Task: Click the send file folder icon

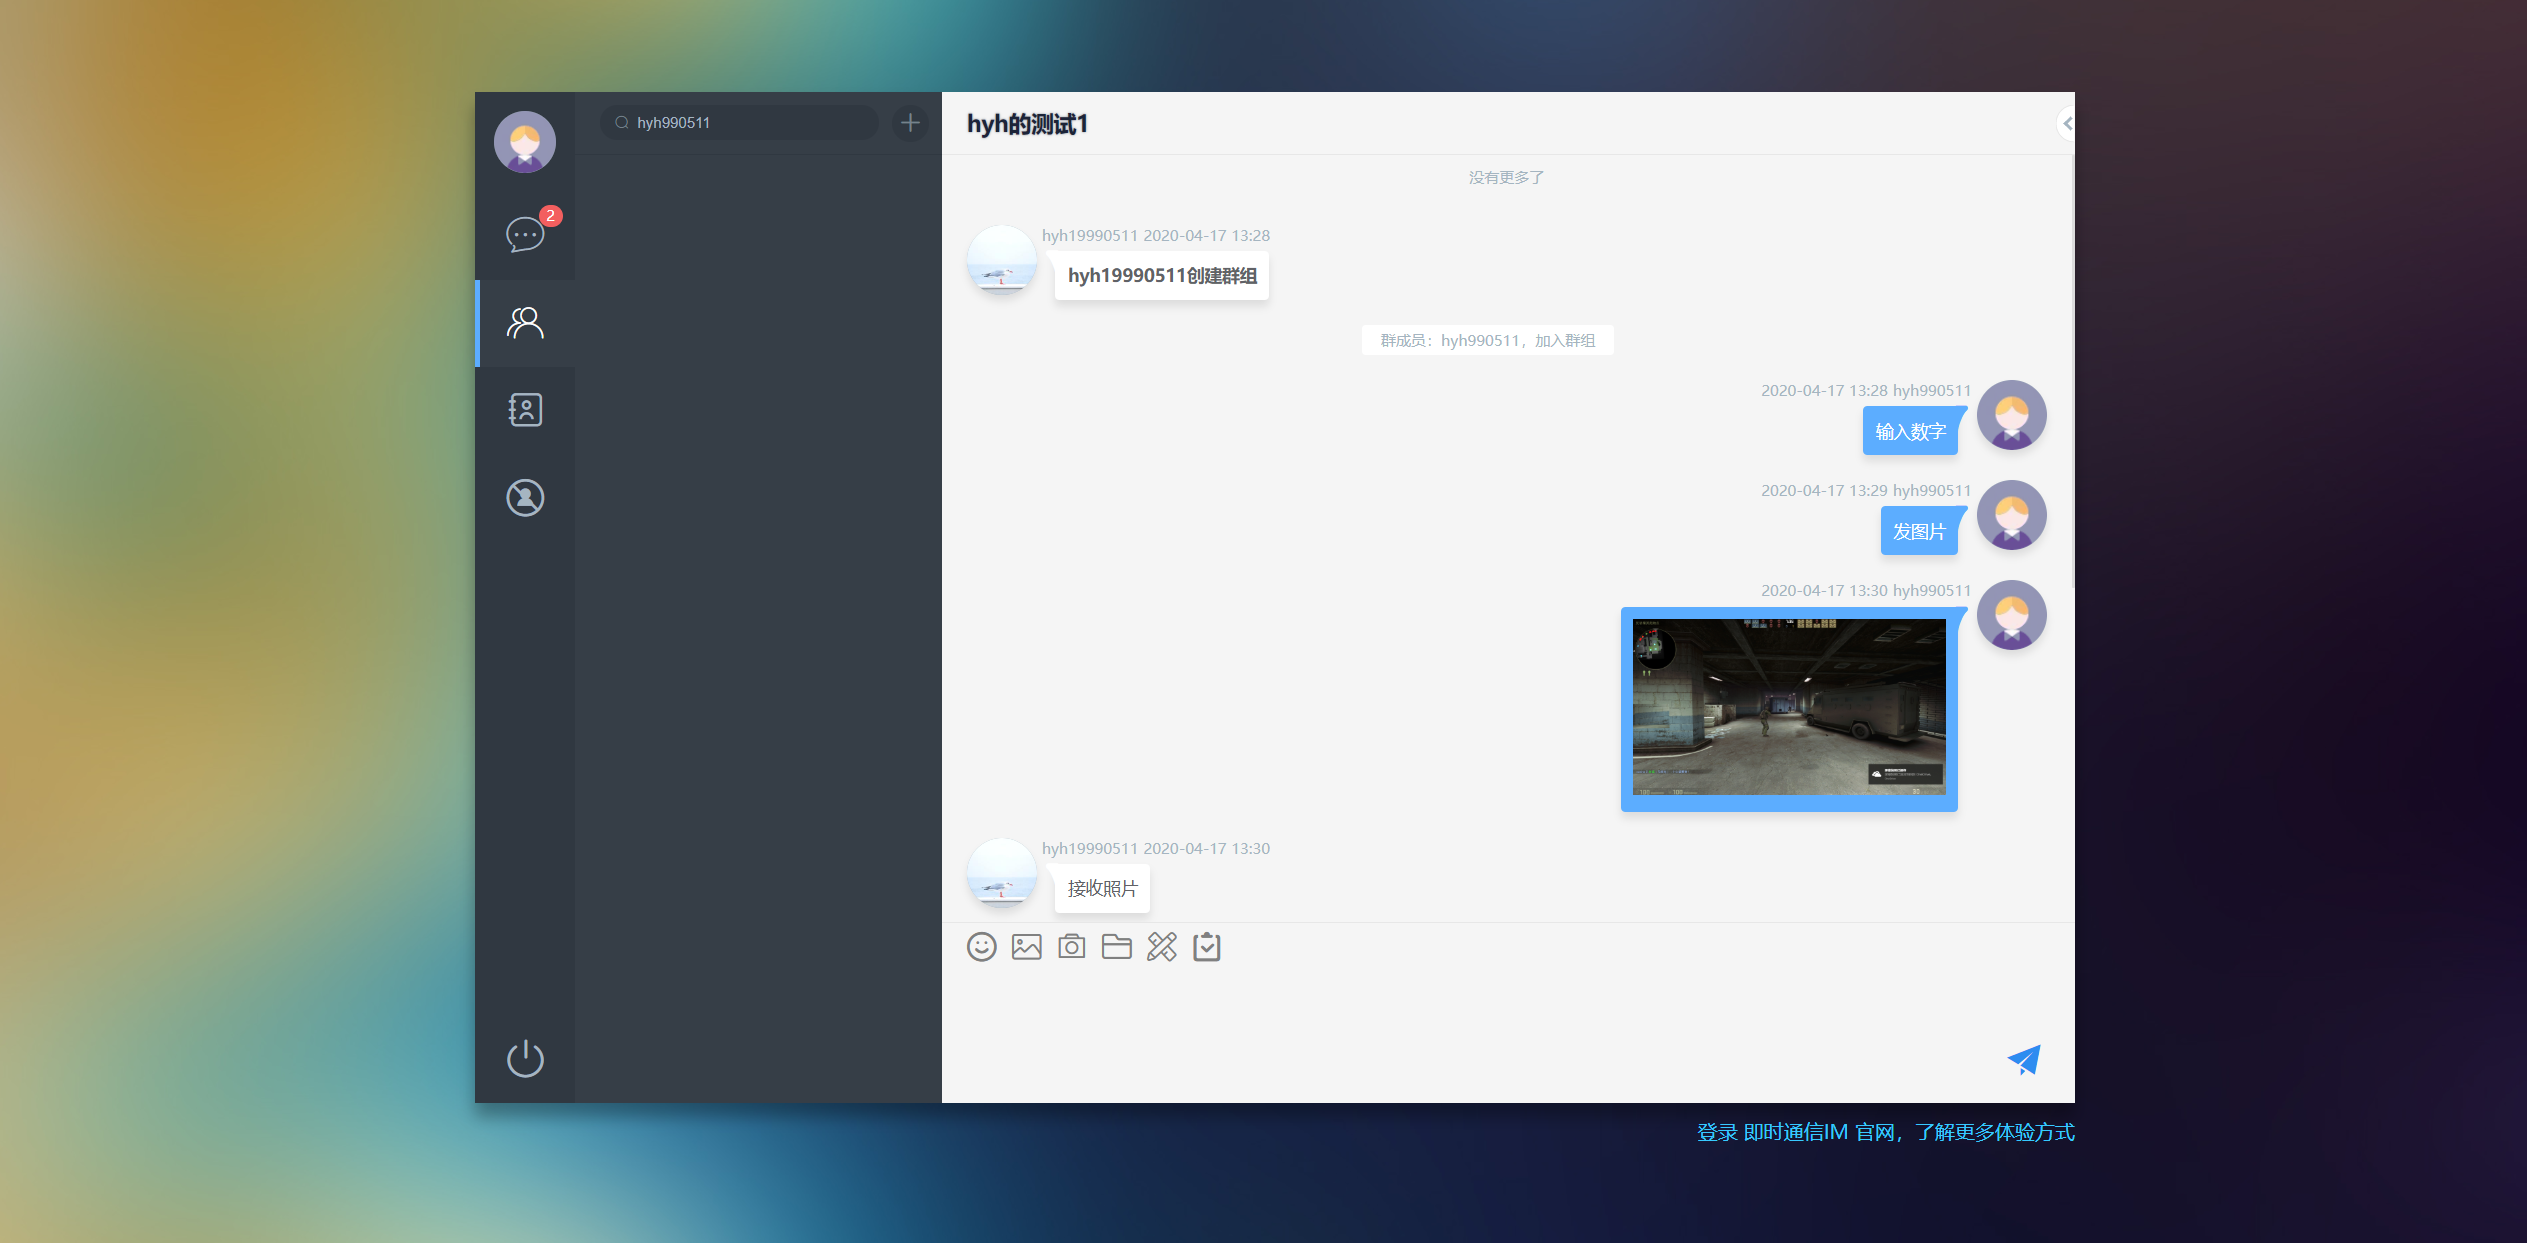Action: coord(1116,947)
